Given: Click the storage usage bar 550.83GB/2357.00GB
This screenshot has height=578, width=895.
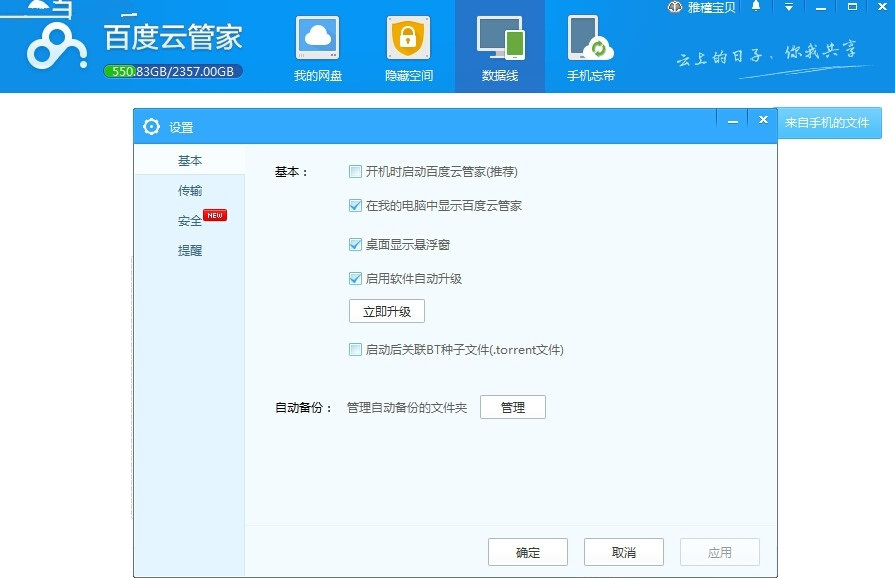Looking at the screenshot, I should pos(173,71).
